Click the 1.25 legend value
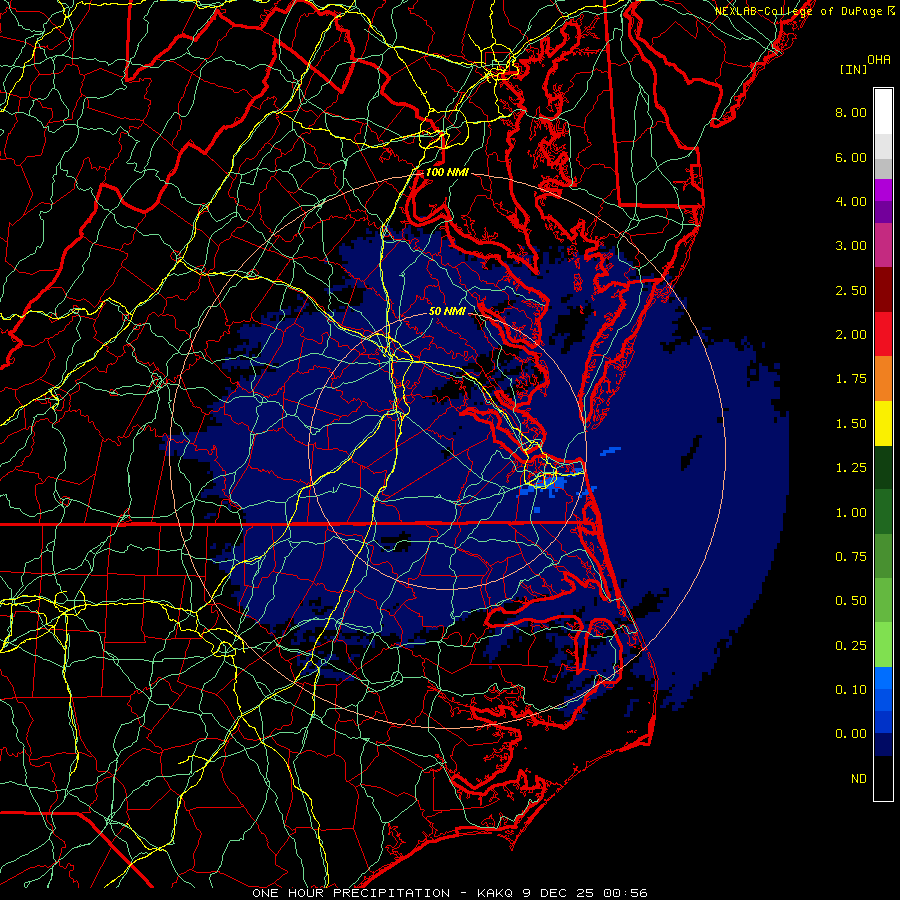 pyautogui.click(x=851, y=468)
